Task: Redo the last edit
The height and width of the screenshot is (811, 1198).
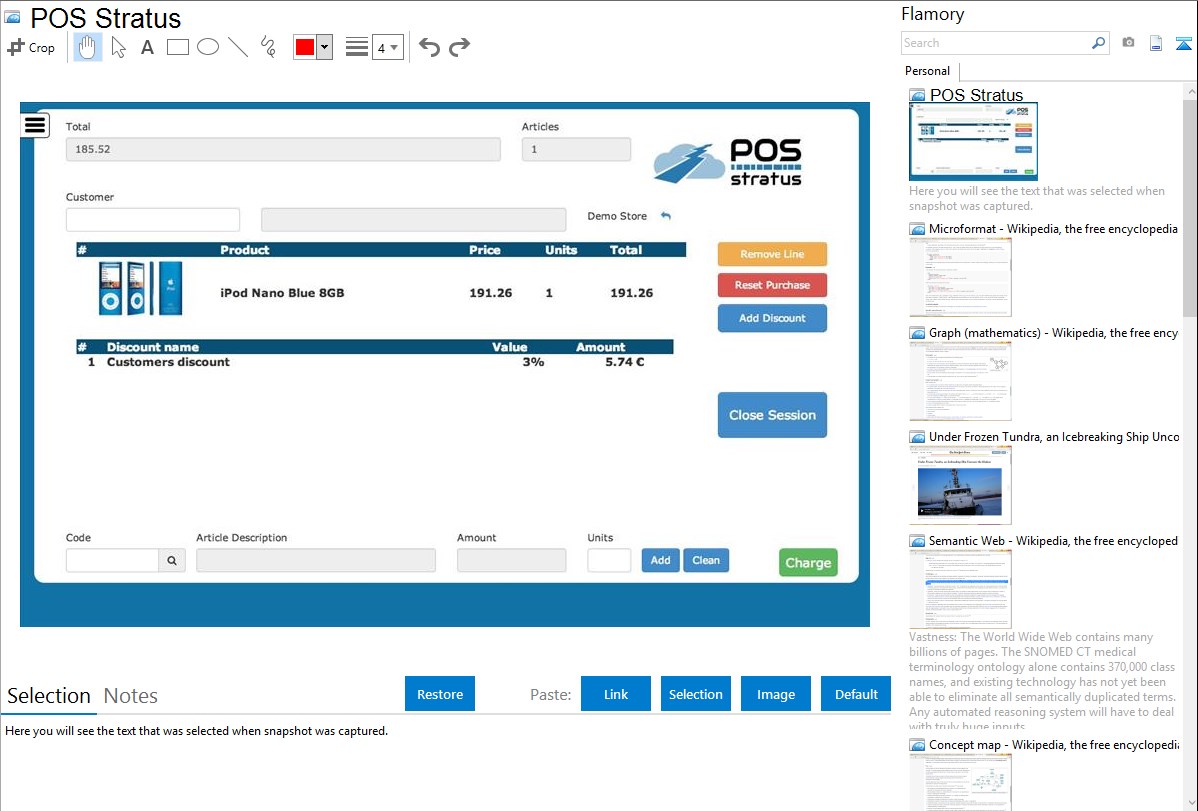Action: pos(459,47)
